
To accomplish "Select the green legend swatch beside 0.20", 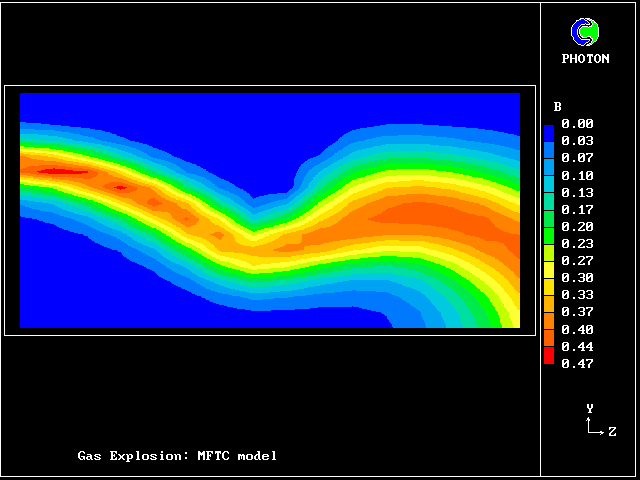I will coord(549,226).
